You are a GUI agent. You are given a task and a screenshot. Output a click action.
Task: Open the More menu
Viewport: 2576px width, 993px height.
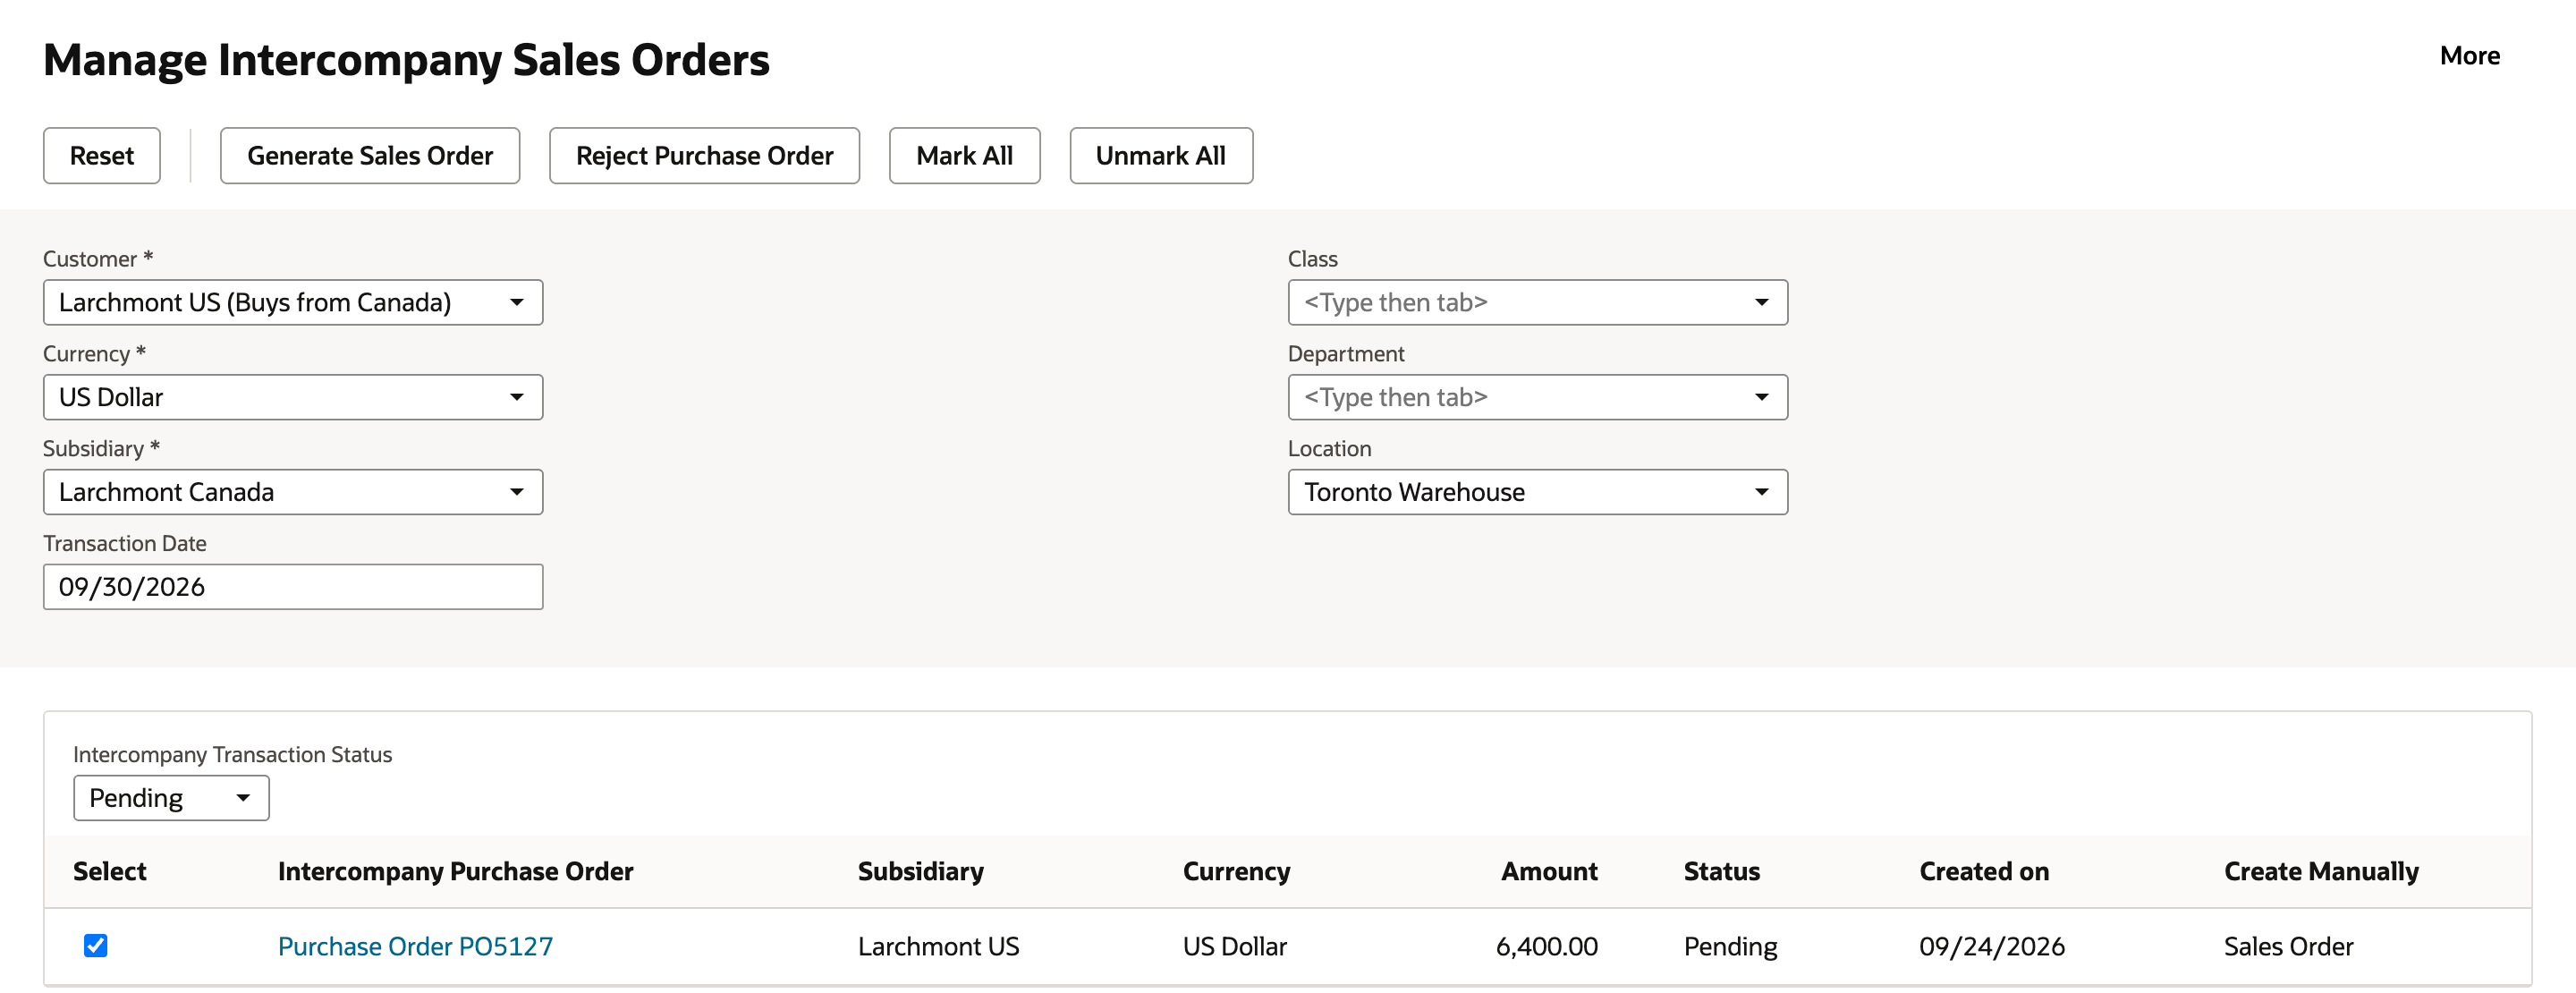(2469, 56)
